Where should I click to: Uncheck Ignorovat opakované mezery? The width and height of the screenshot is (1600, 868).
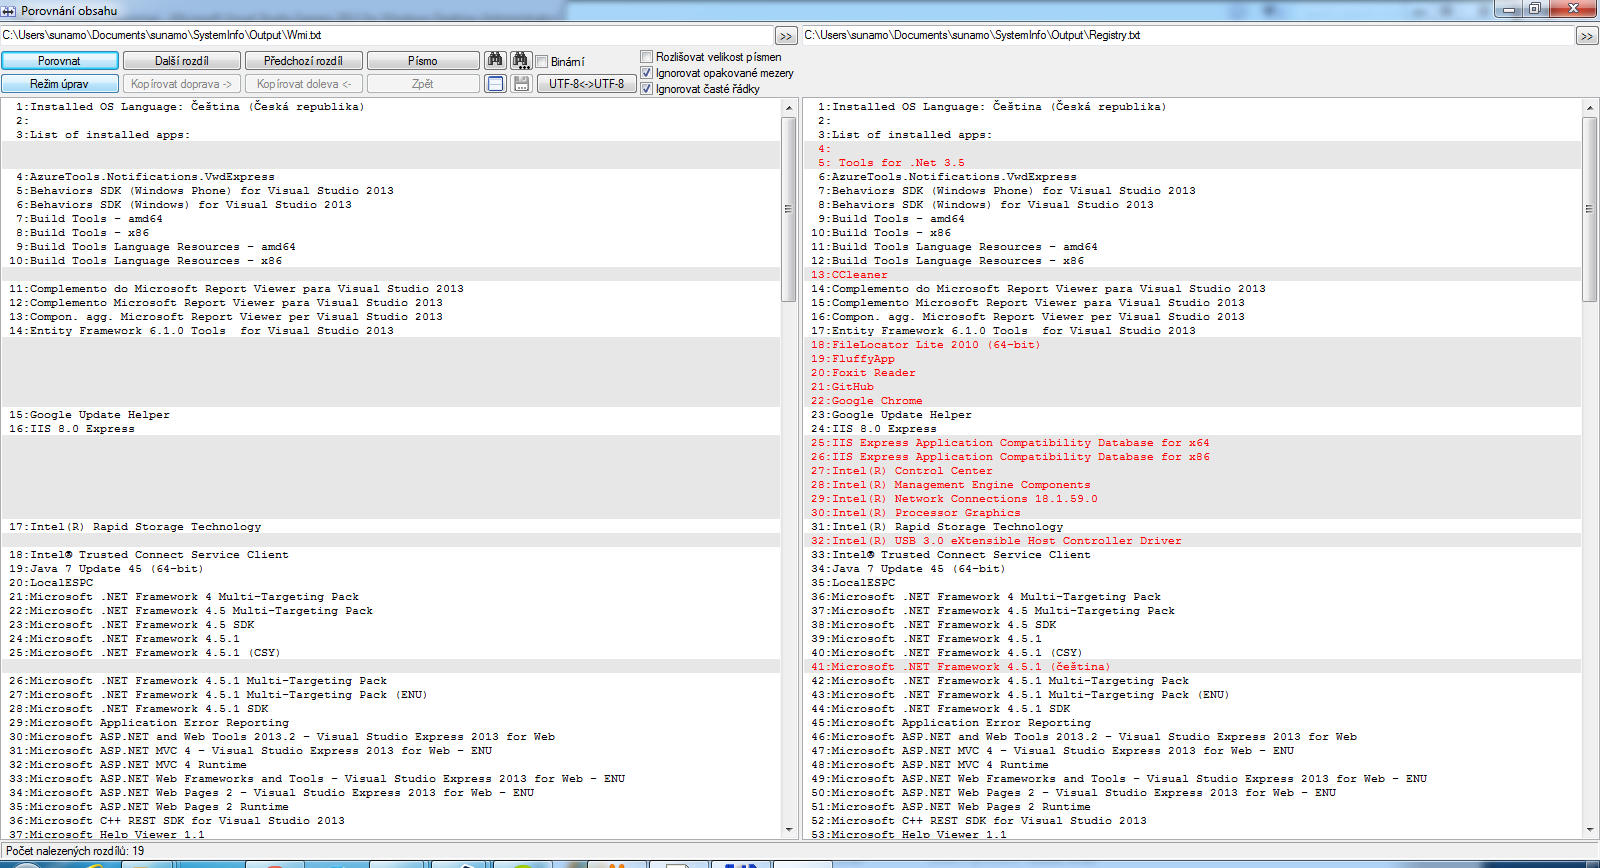click(647, 73)
